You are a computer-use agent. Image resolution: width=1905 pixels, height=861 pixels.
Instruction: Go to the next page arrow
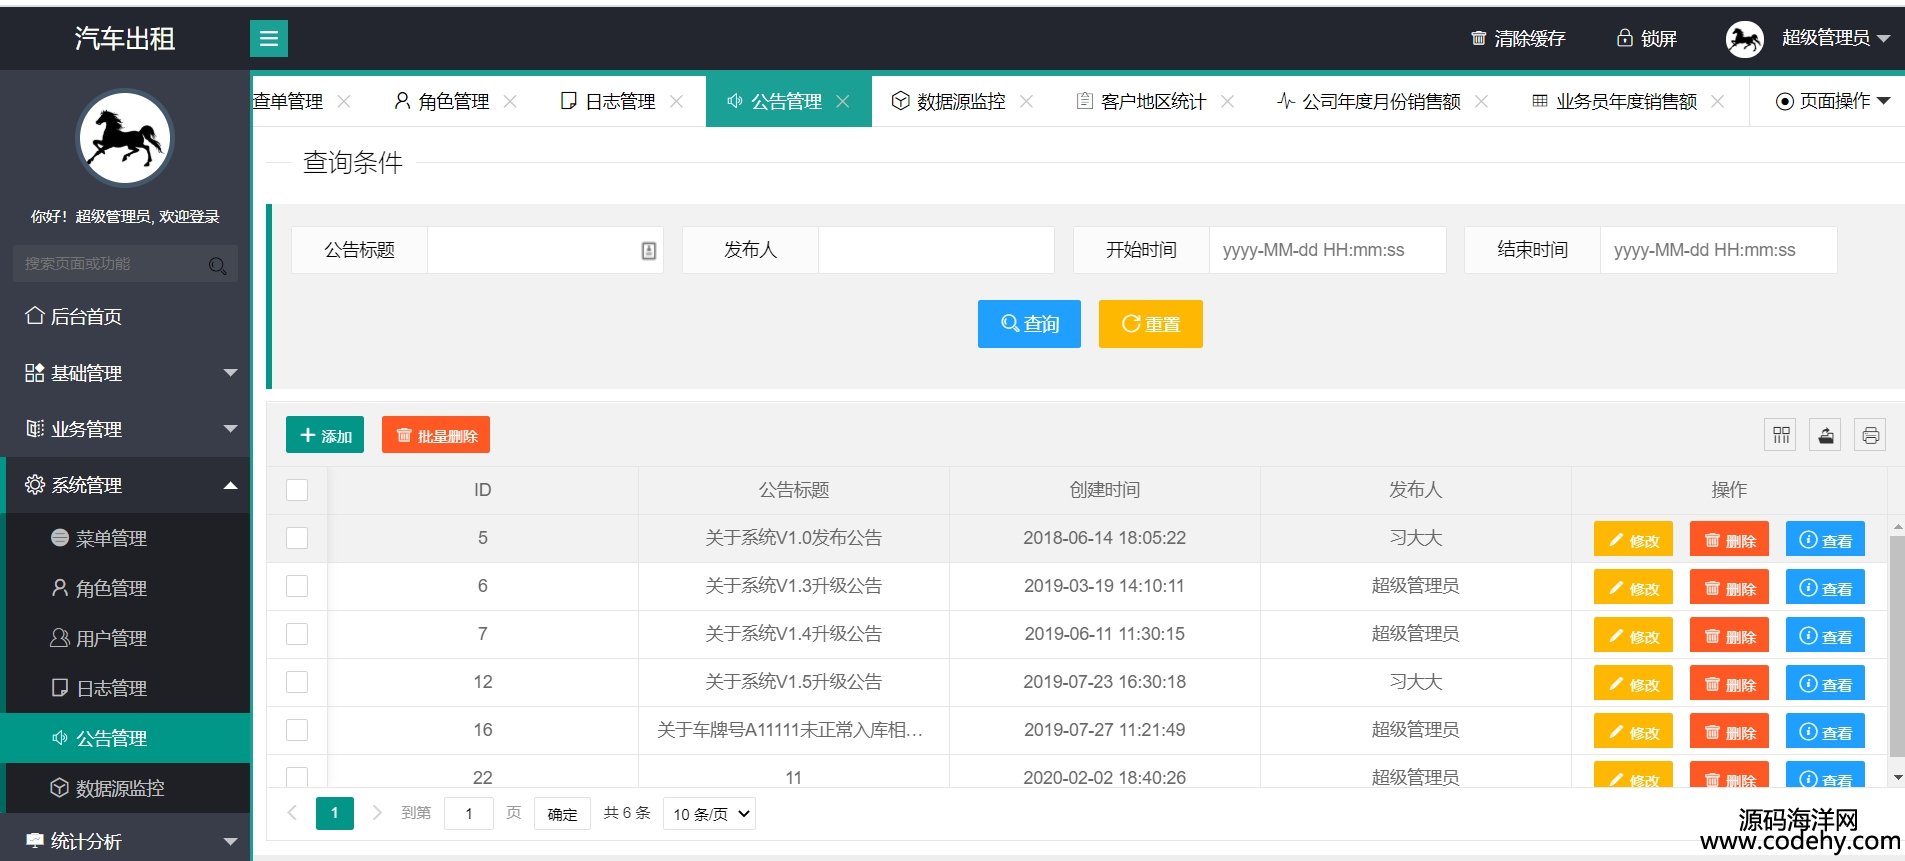(x=377, y=813)
